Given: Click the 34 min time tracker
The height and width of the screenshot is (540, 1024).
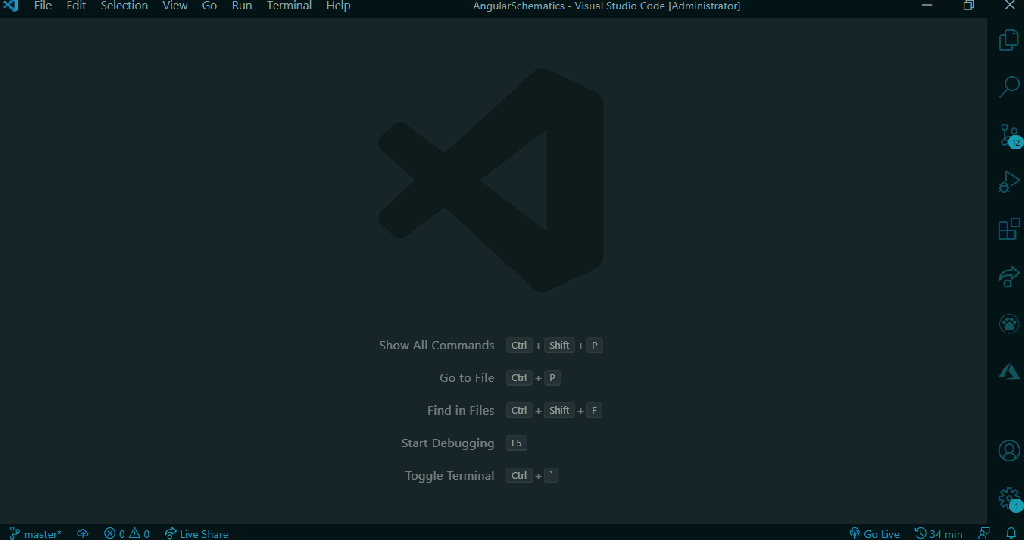Looking at the screenshot, I should tap(938, 533).
